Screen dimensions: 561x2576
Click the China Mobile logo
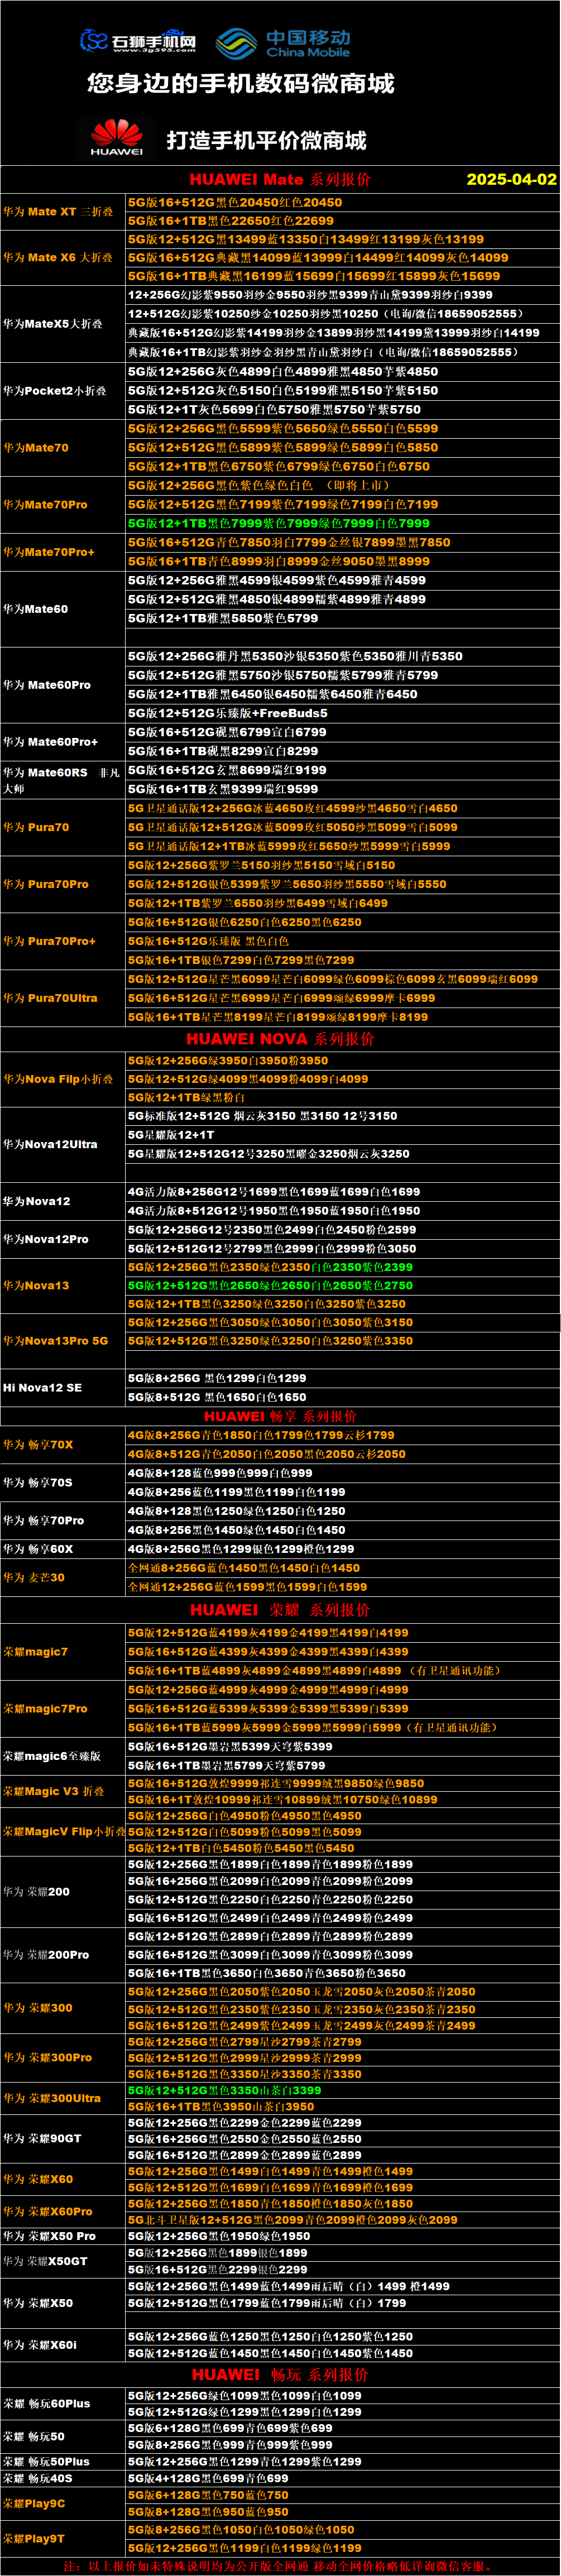283,42
